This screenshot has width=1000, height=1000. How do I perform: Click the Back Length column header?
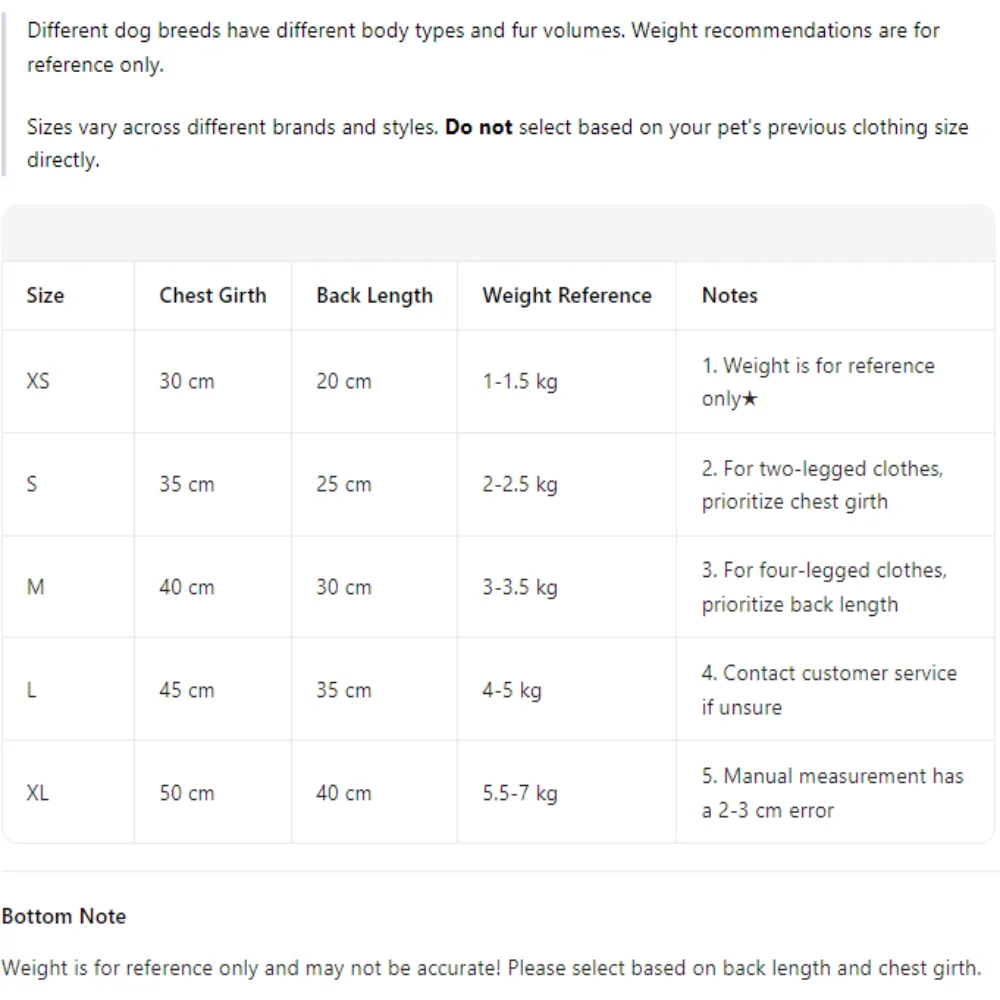(x=374, y=296)
